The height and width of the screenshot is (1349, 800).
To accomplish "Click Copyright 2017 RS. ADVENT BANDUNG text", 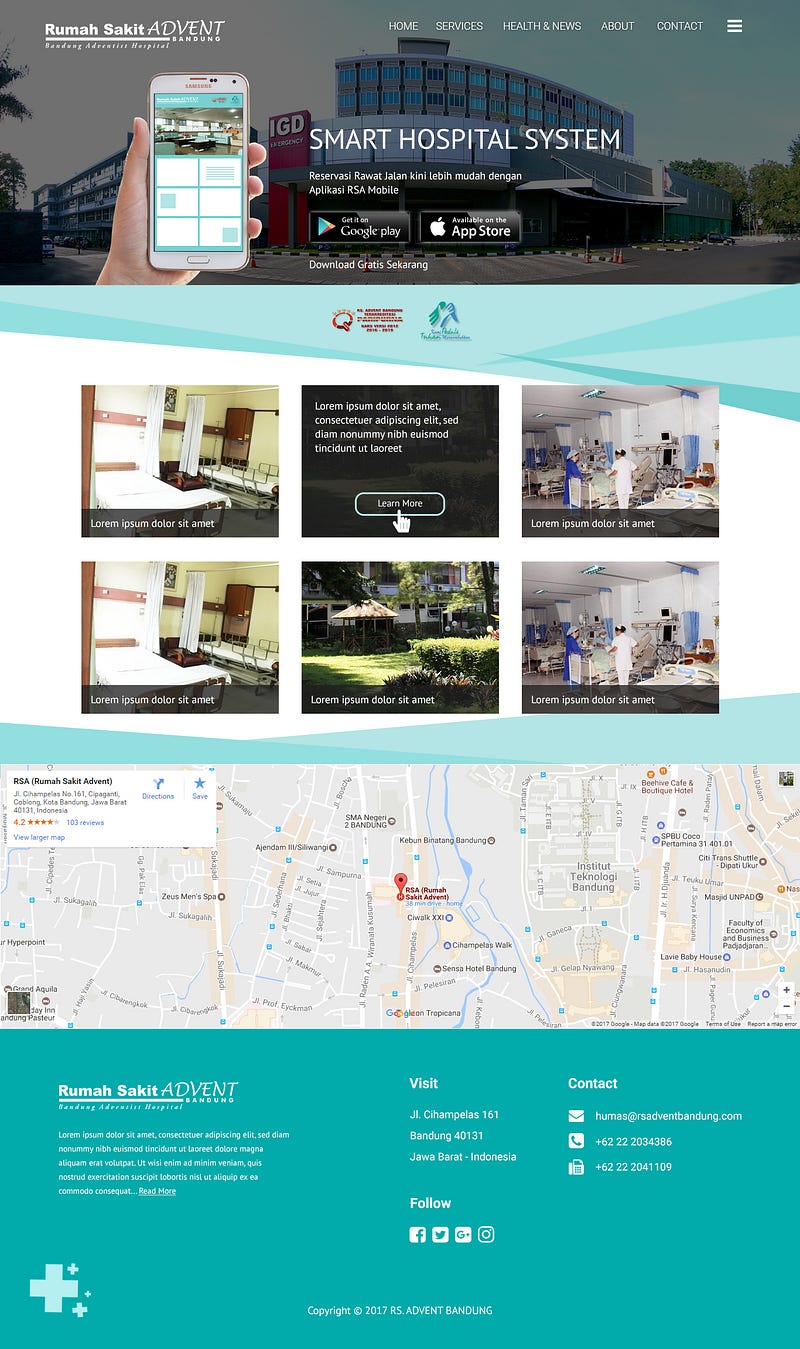I will click(x=400, y=1310).
